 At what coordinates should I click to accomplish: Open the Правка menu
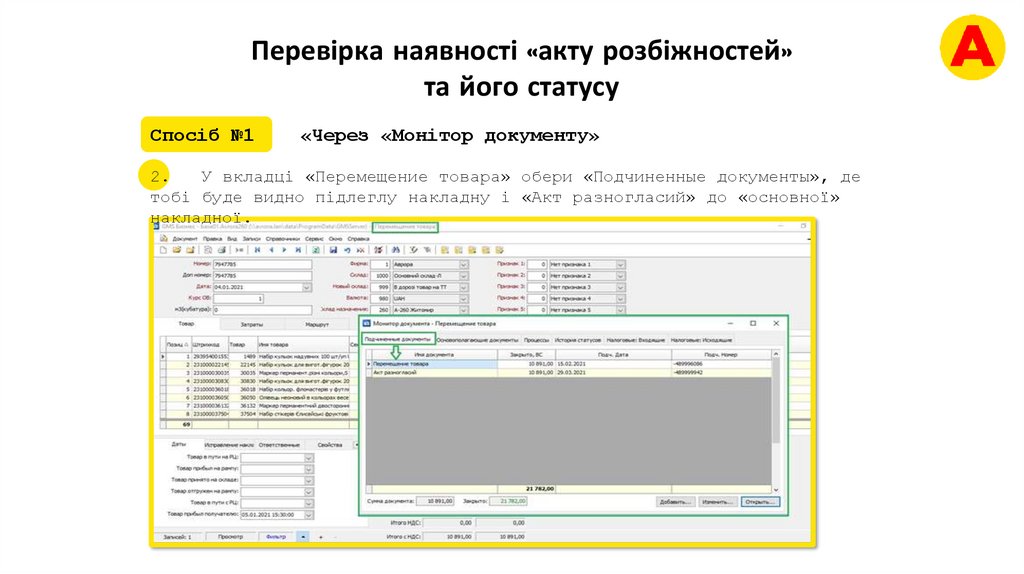(212, 239)
